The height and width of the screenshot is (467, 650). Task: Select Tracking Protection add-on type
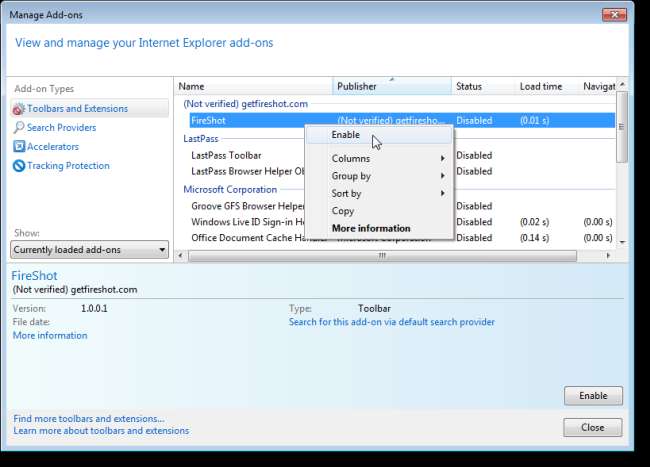68,166
